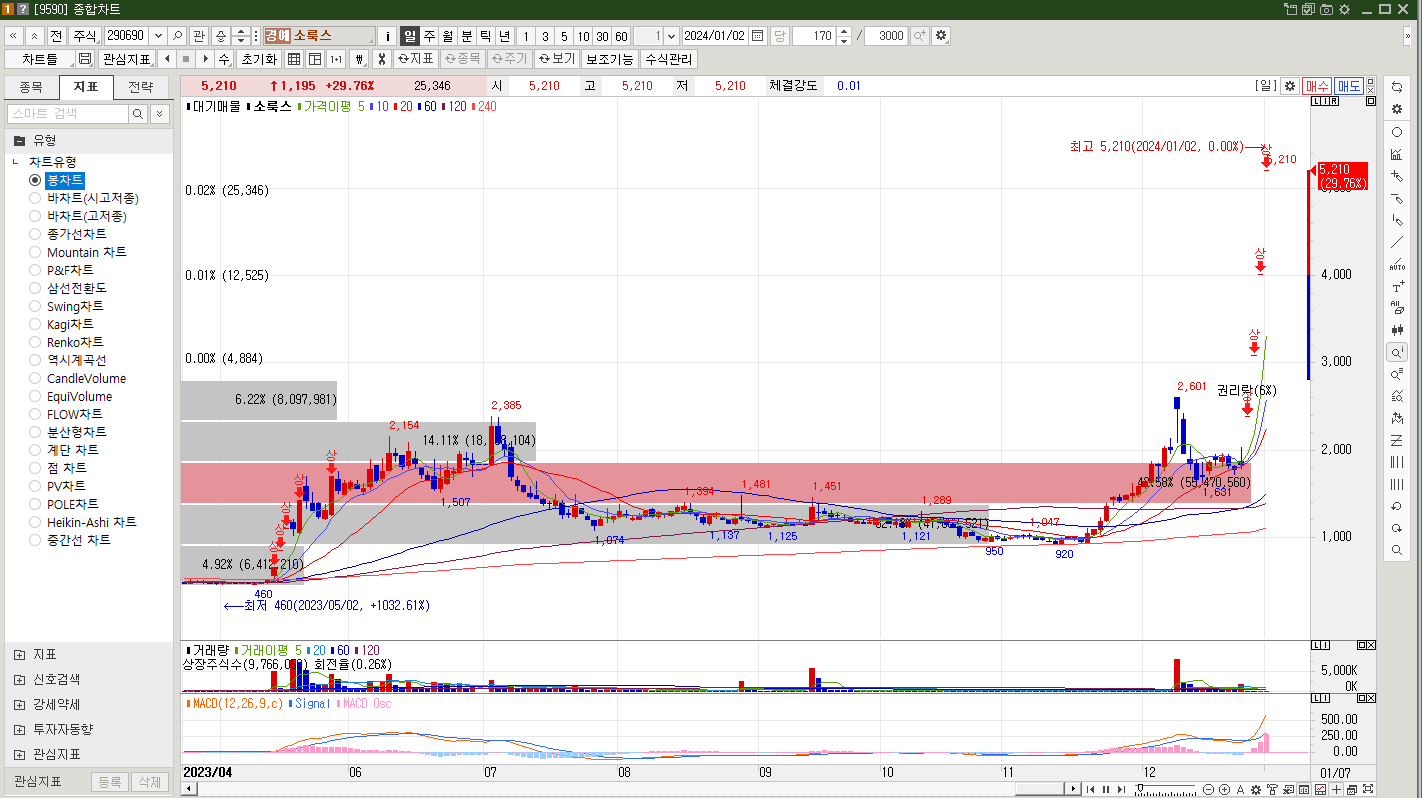
Task: Switch to the 종목 tab
Action: [x=32, y=87]
